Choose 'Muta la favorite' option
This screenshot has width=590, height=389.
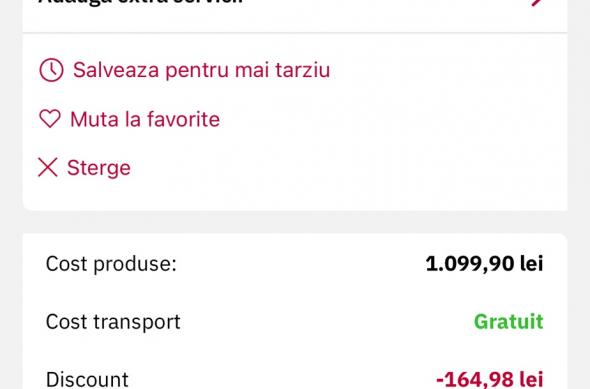pos(145,119)
